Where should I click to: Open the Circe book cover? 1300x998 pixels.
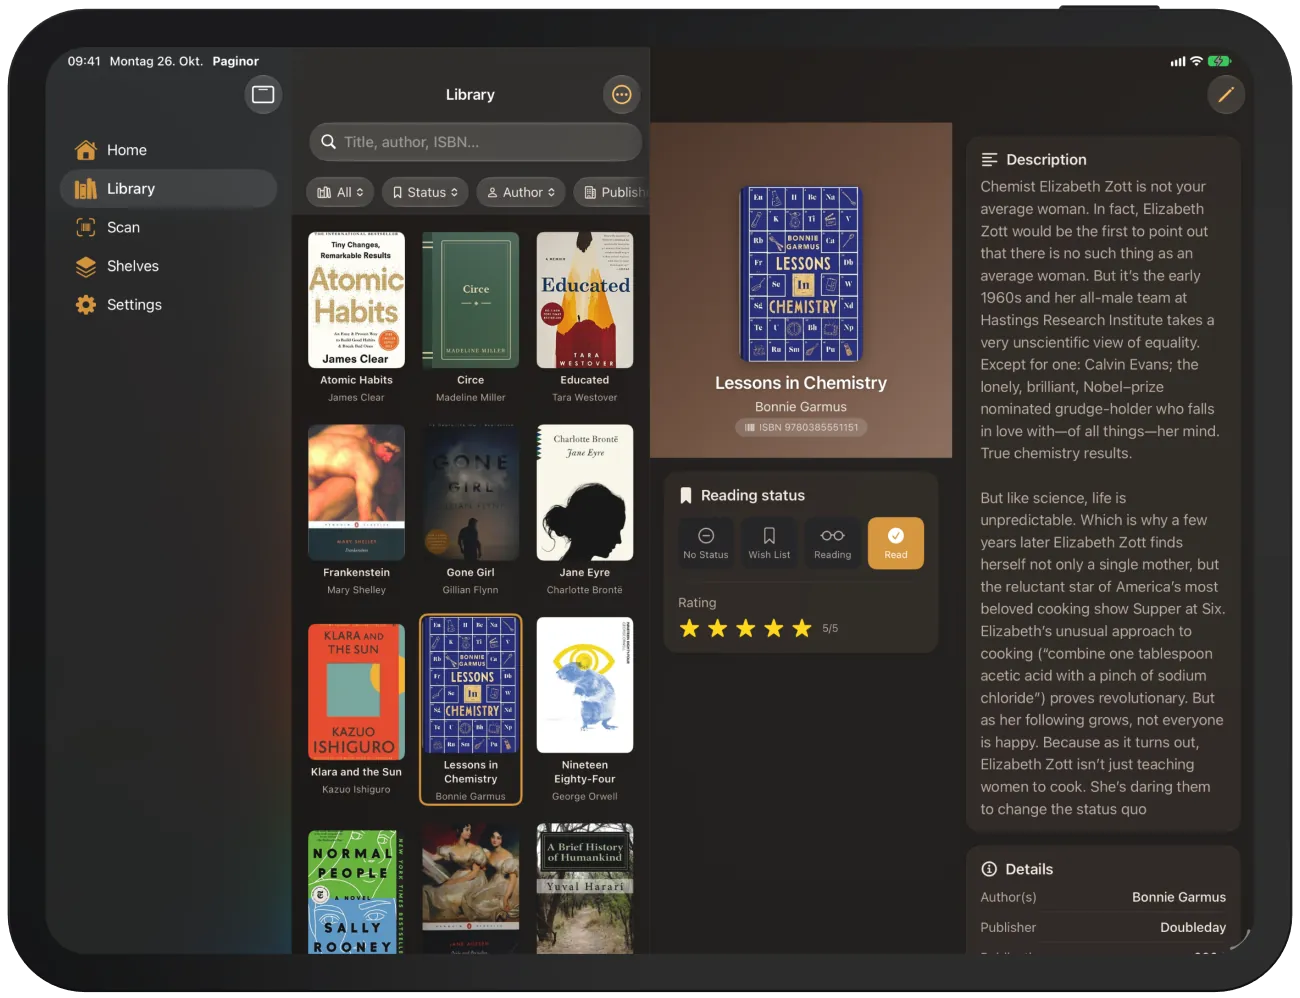tap(471, 300)
